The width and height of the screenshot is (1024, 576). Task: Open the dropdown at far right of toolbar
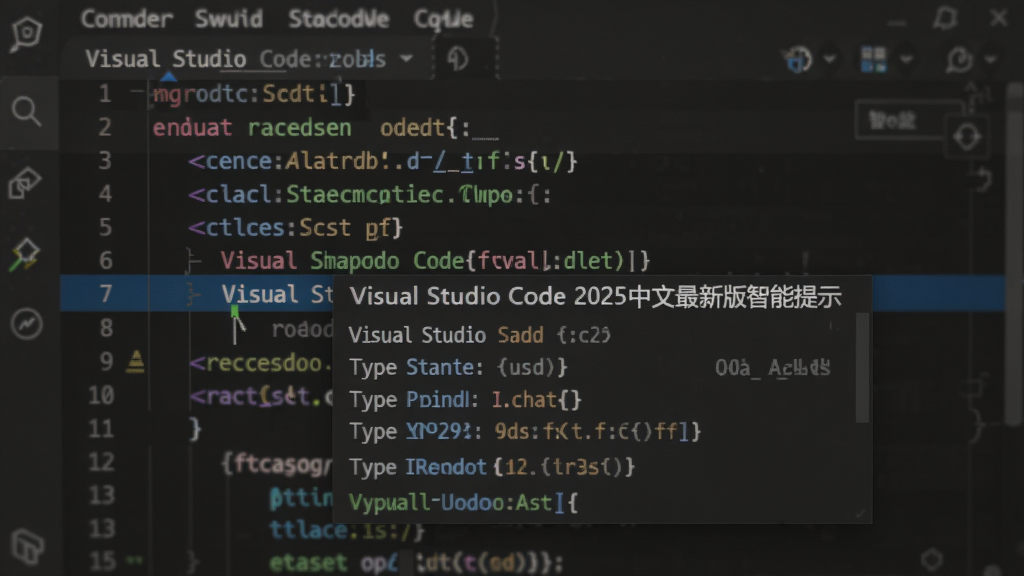click(x=991, y=59)
